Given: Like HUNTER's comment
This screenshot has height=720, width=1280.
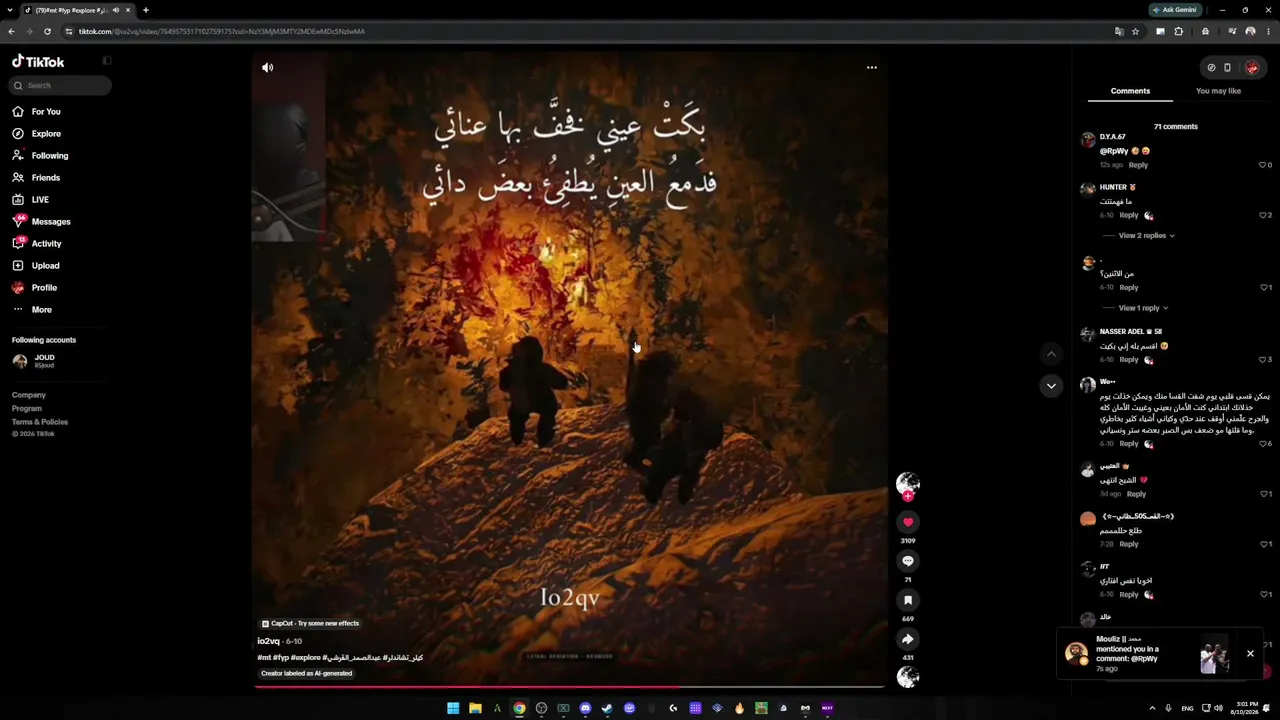Looking at the screenshot, I should coord(1264,216).
